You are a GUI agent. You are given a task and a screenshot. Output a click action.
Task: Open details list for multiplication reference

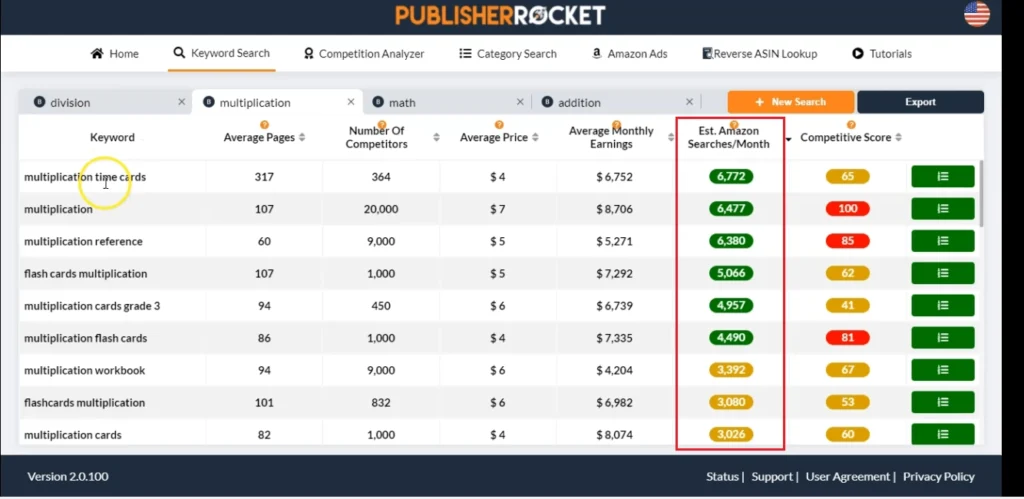click(942, 241)
